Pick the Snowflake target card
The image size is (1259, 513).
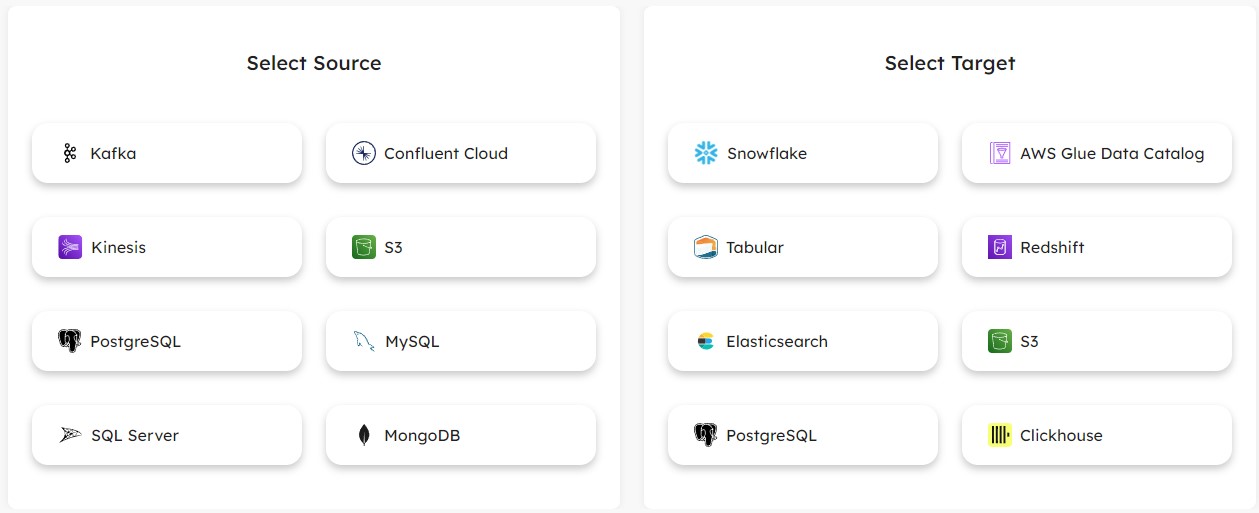click(803, 154)
